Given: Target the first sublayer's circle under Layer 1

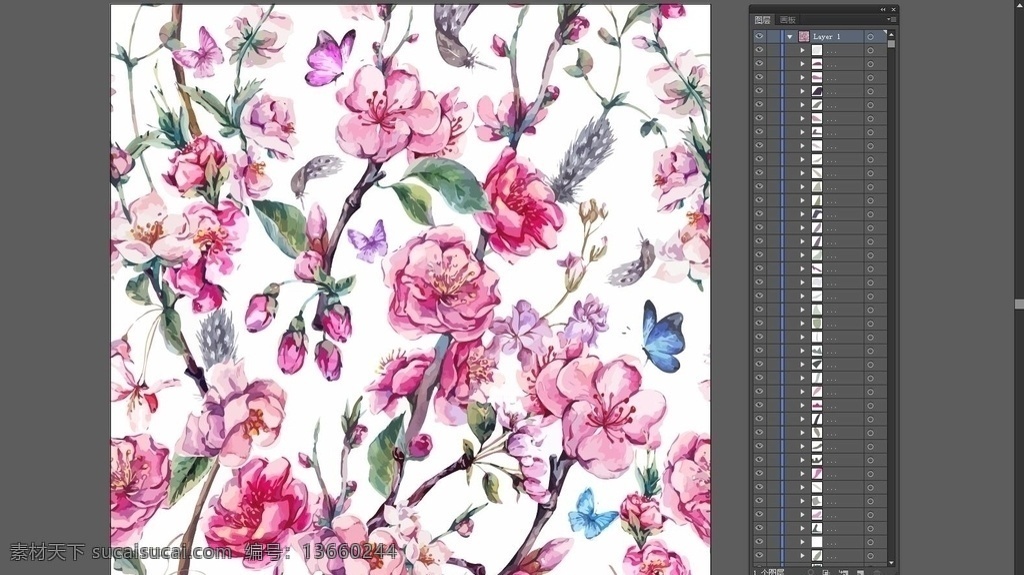Looking at the screenshot, I should click(x=871, y=50).
